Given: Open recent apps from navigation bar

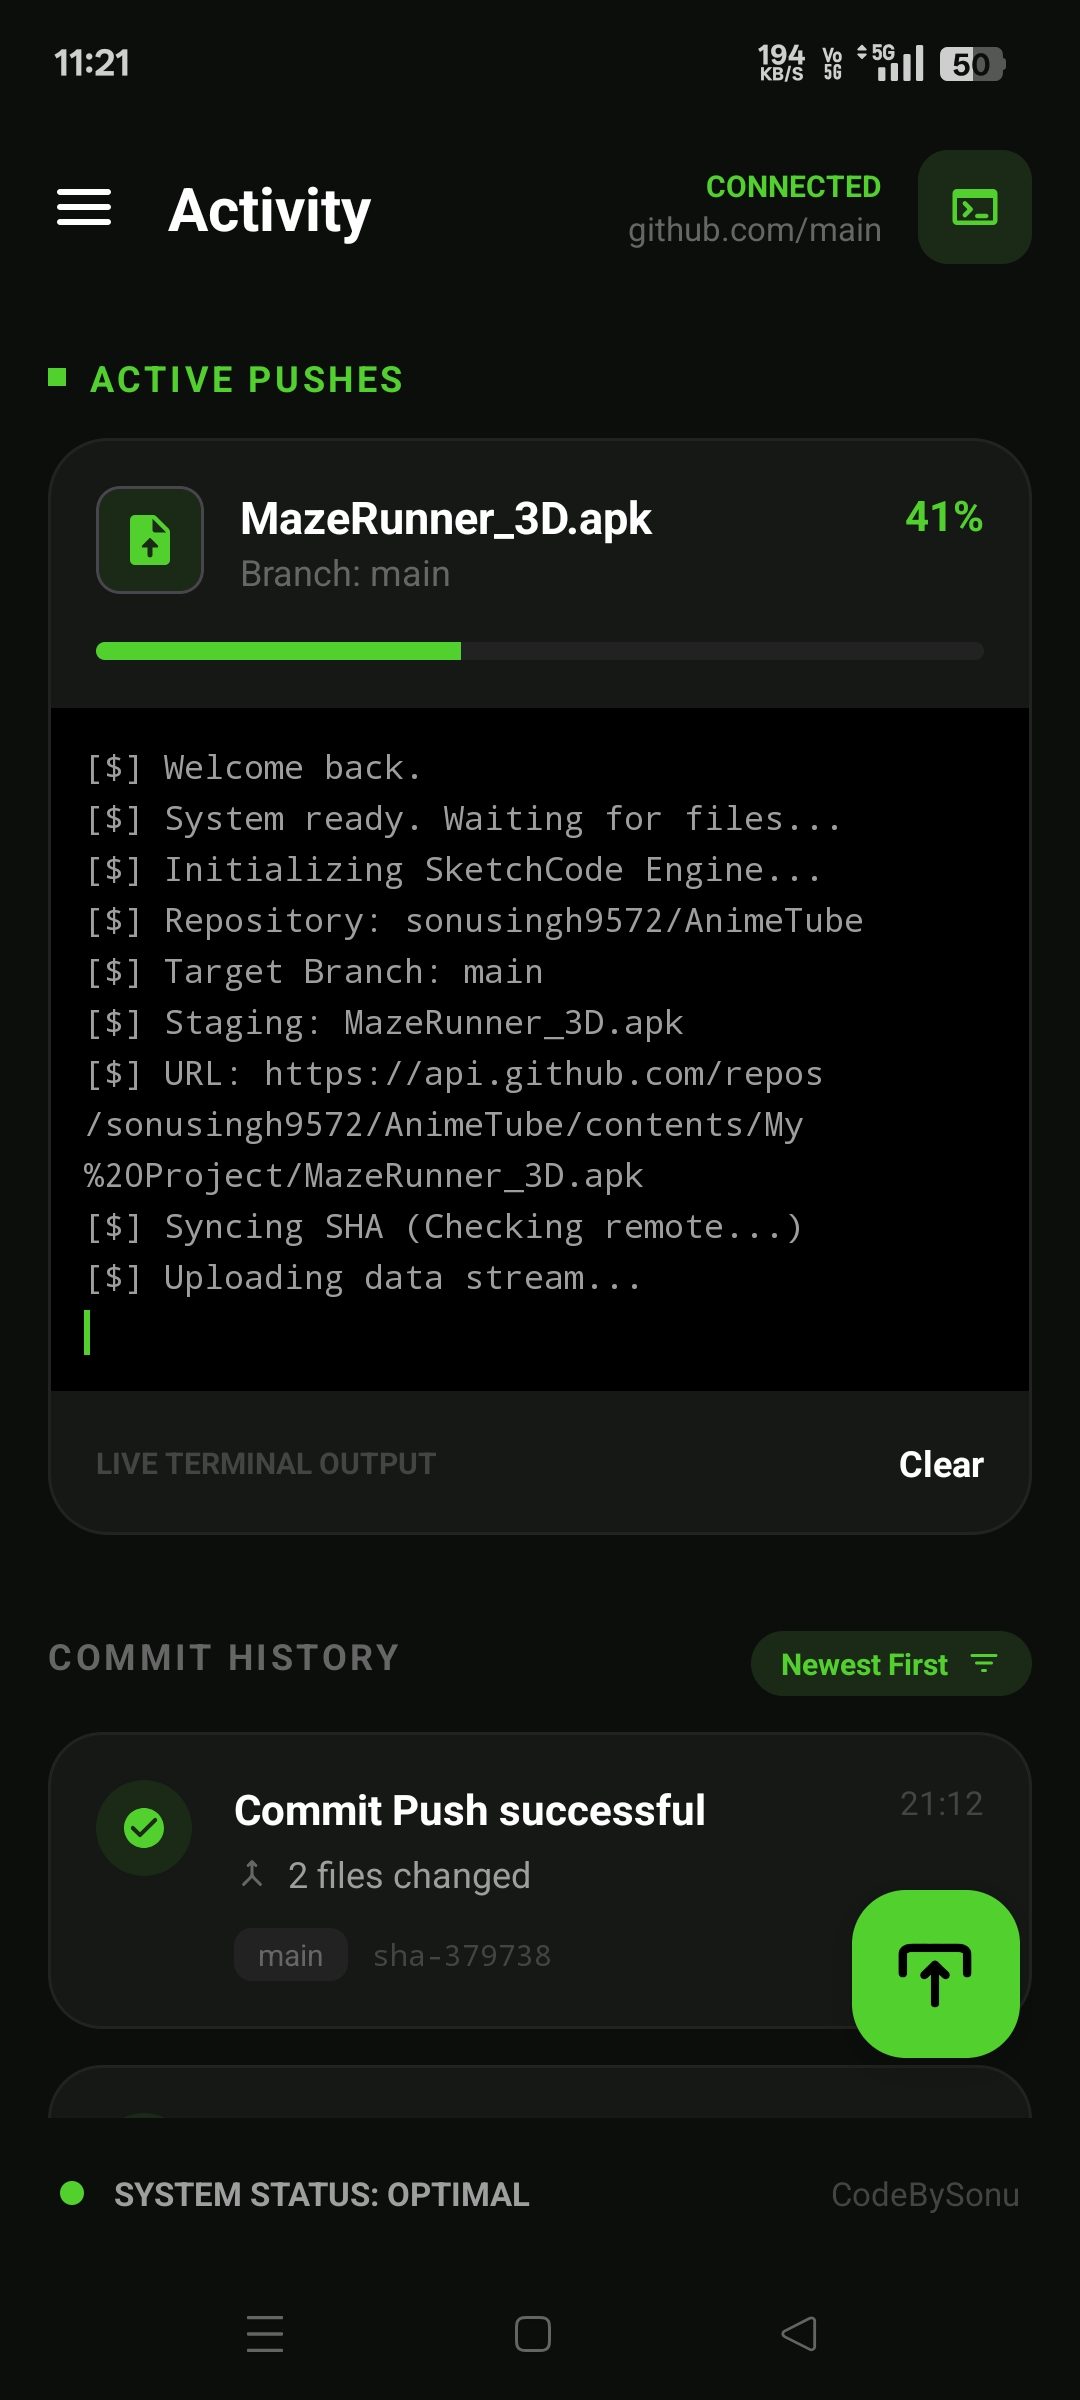Looking at the screenshot, I should point(265,2333).
